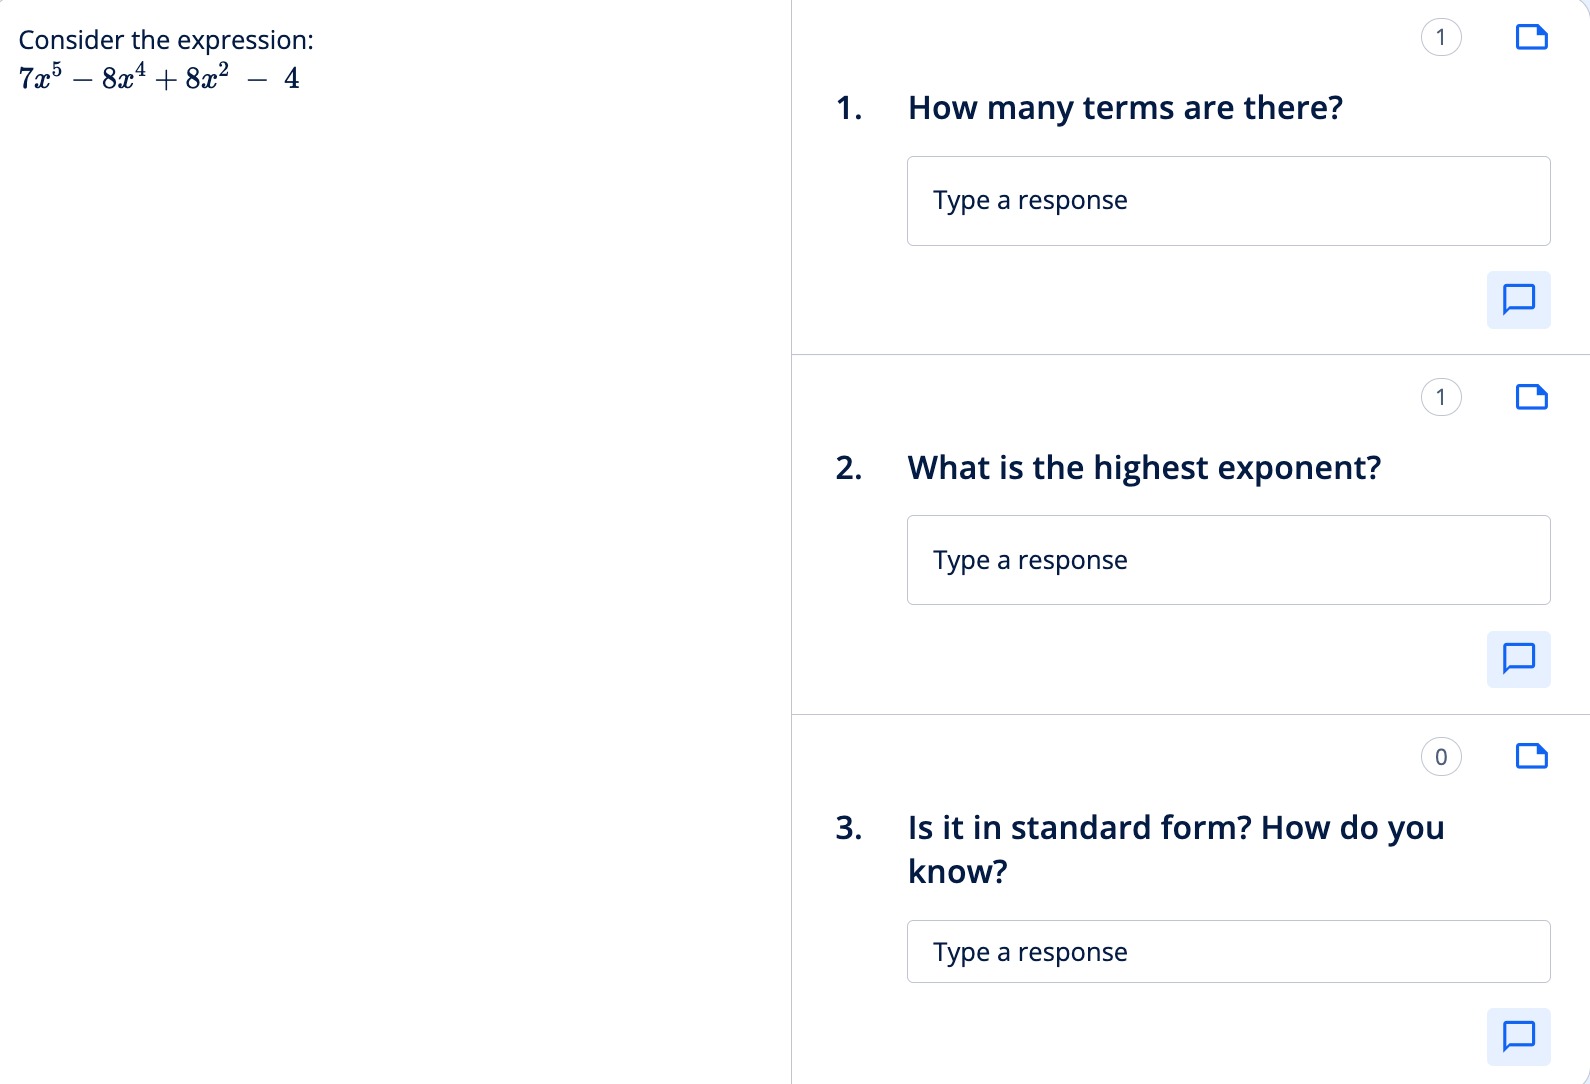Screen dimensions: 1590x1084
Task: Focus the response field for how many terms
Action: pos(1228,201)
